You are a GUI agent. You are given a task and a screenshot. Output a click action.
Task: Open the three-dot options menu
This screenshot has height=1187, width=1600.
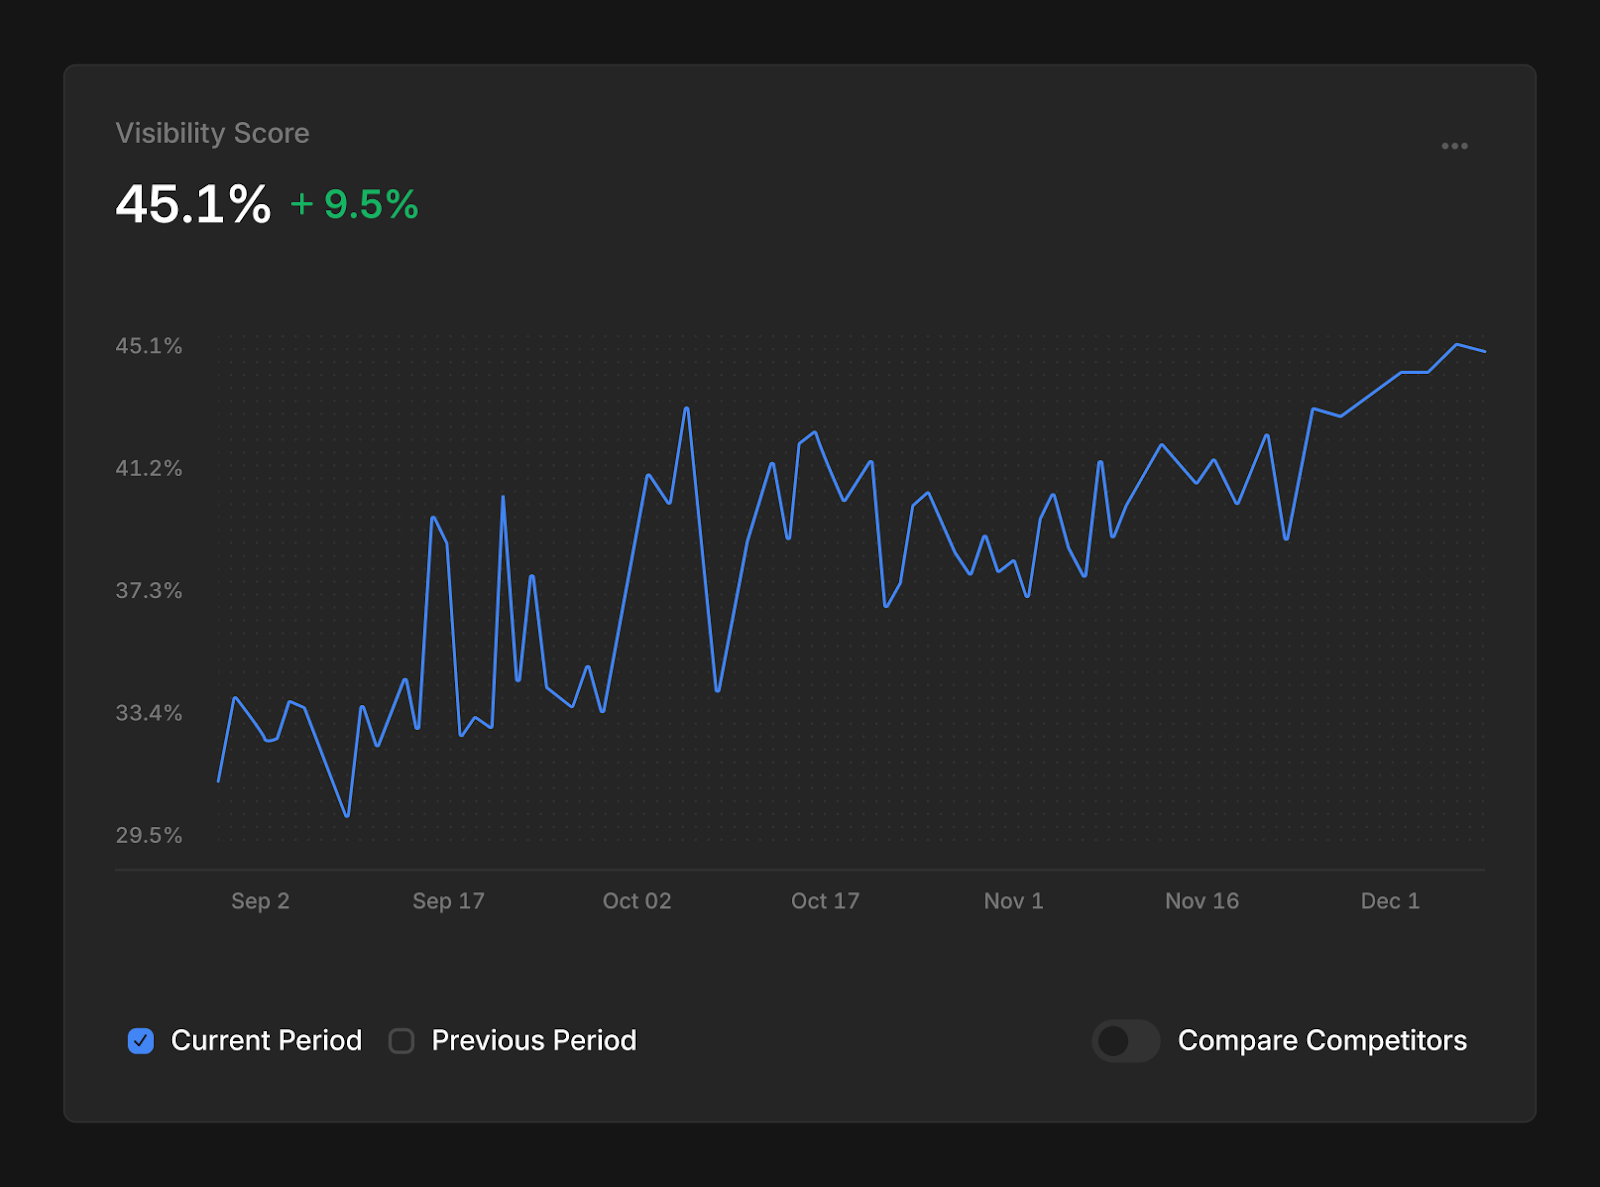coord(1456,146)
